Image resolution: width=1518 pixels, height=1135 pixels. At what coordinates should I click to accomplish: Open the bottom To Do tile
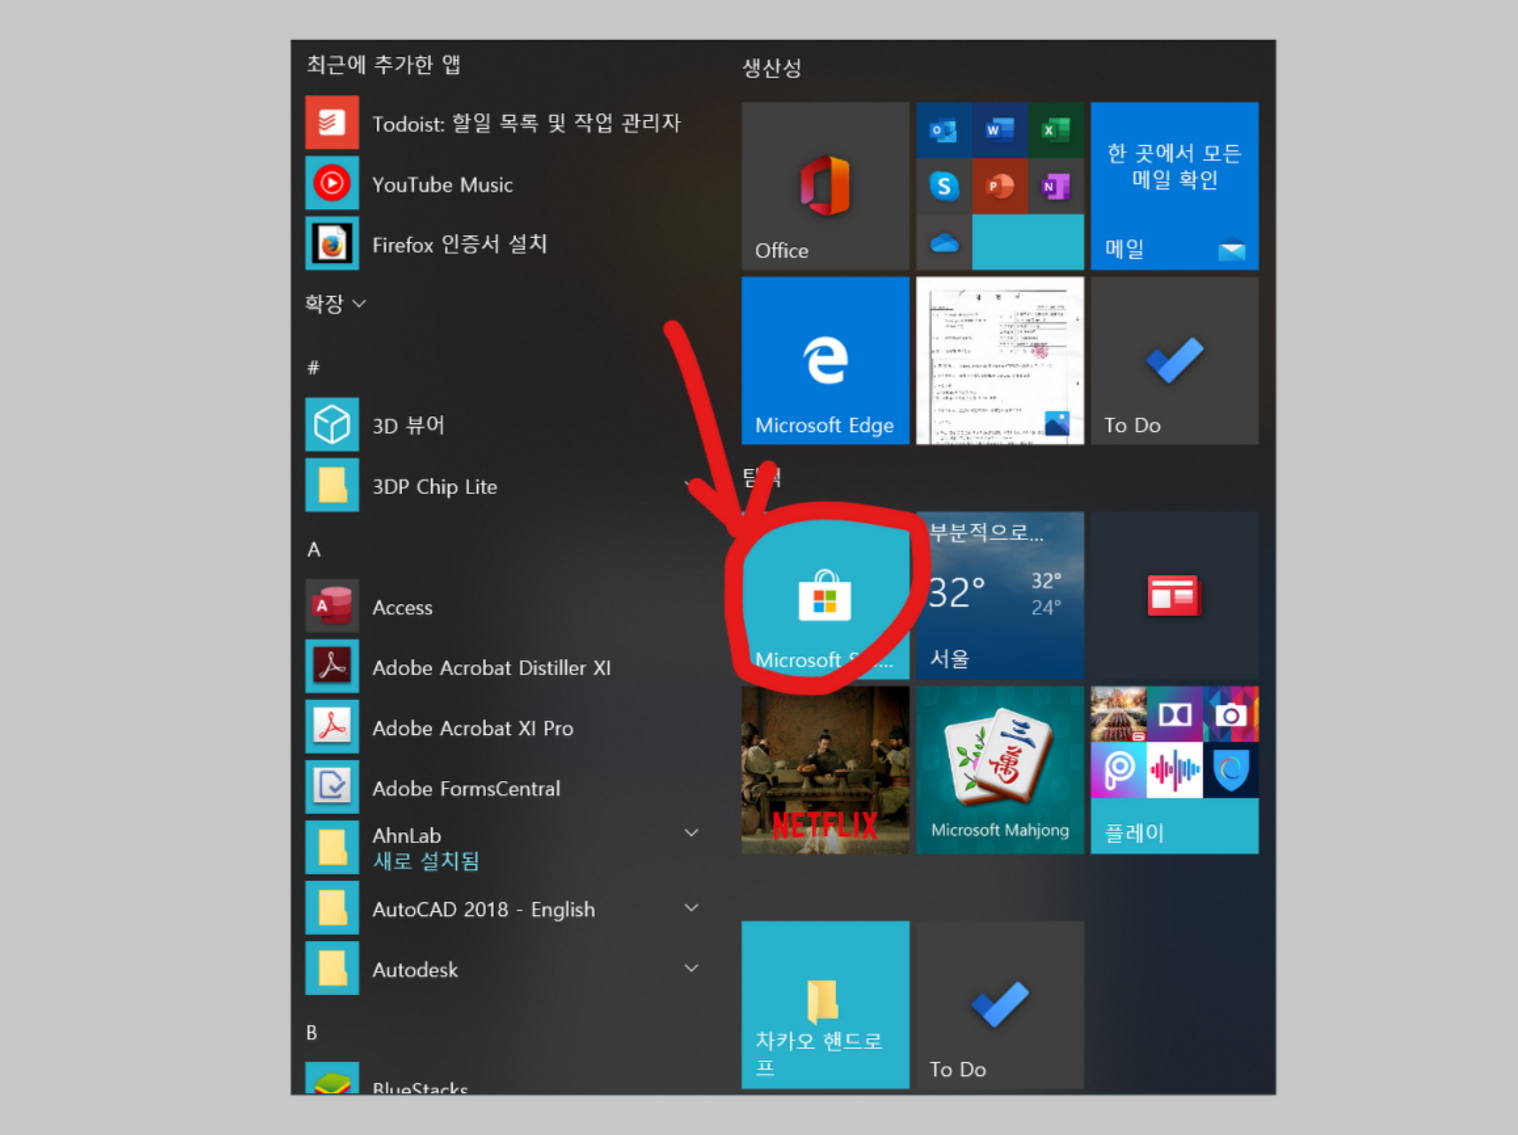coord(999,1005)
